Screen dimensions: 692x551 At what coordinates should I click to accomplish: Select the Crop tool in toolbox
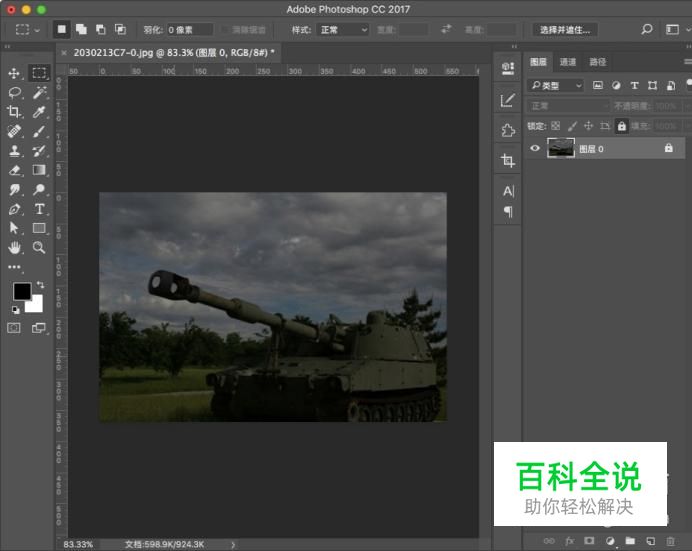[14, 112]
